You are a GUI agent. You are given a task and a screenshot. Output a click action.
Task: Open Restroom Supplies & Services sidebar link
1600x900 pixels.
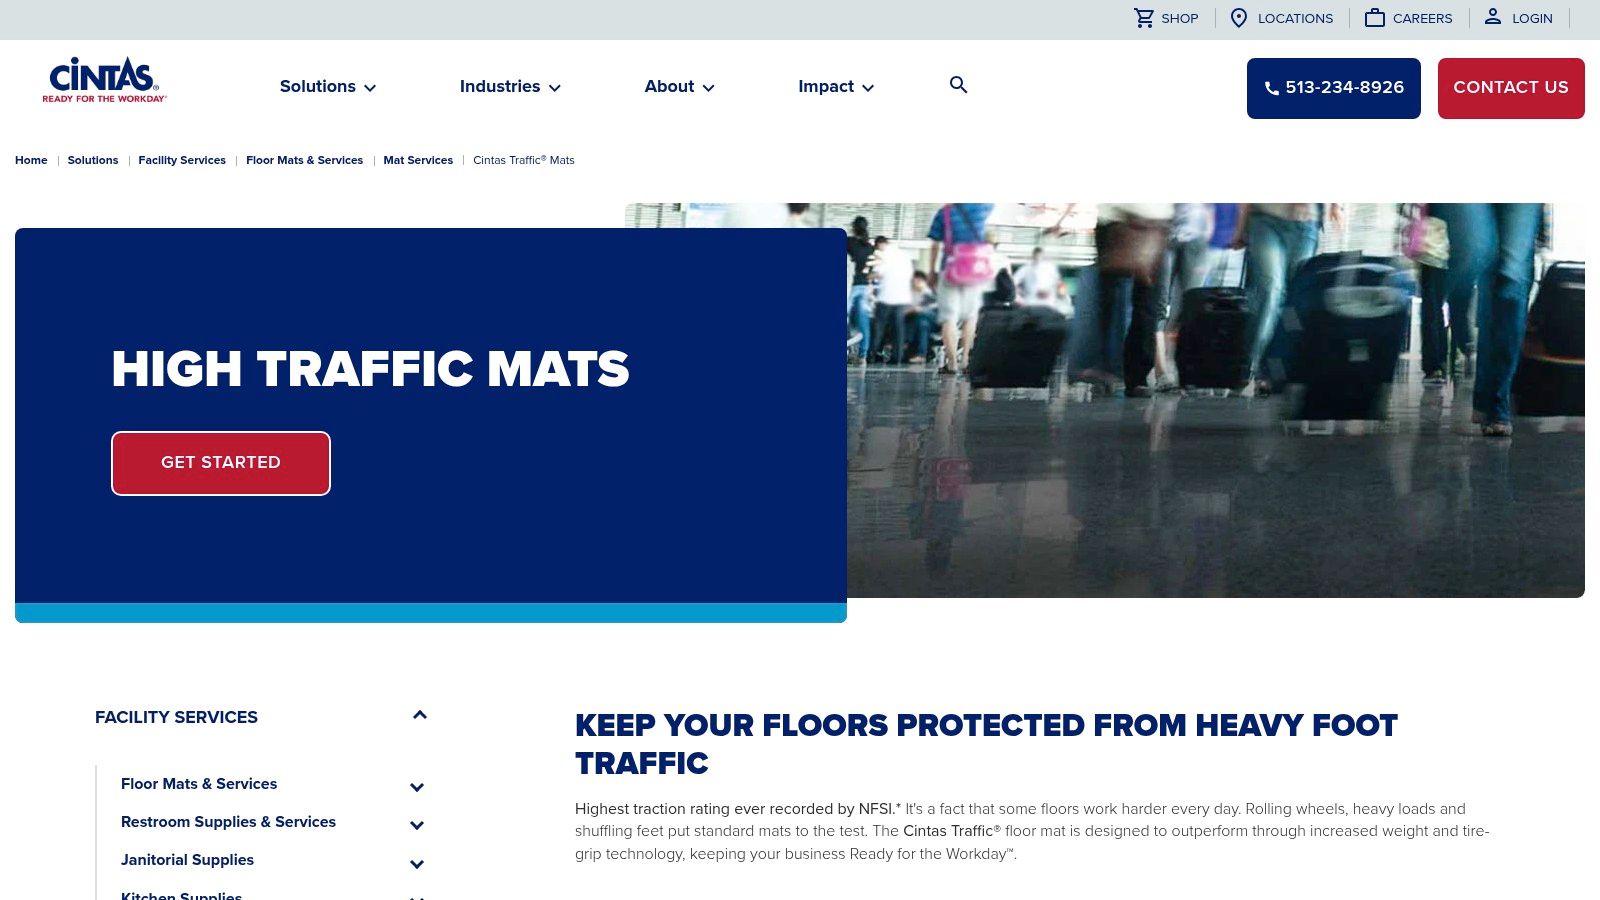tap(228, 822)
